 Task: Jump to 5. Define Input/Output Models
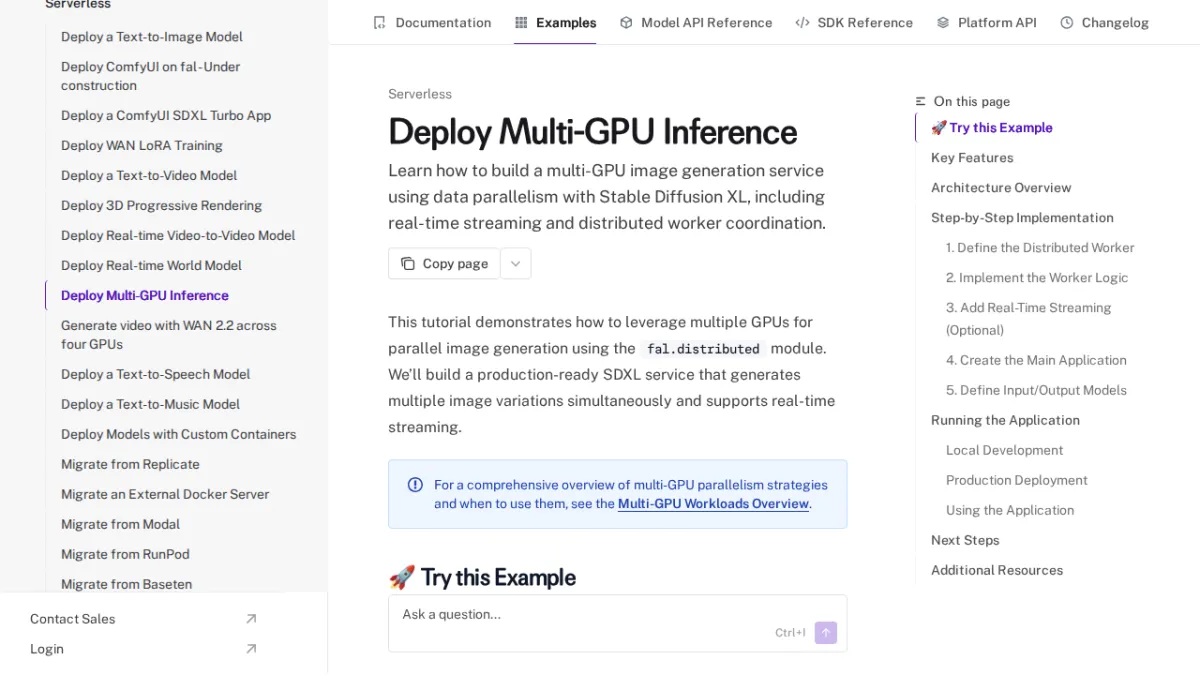[1036, 390]
